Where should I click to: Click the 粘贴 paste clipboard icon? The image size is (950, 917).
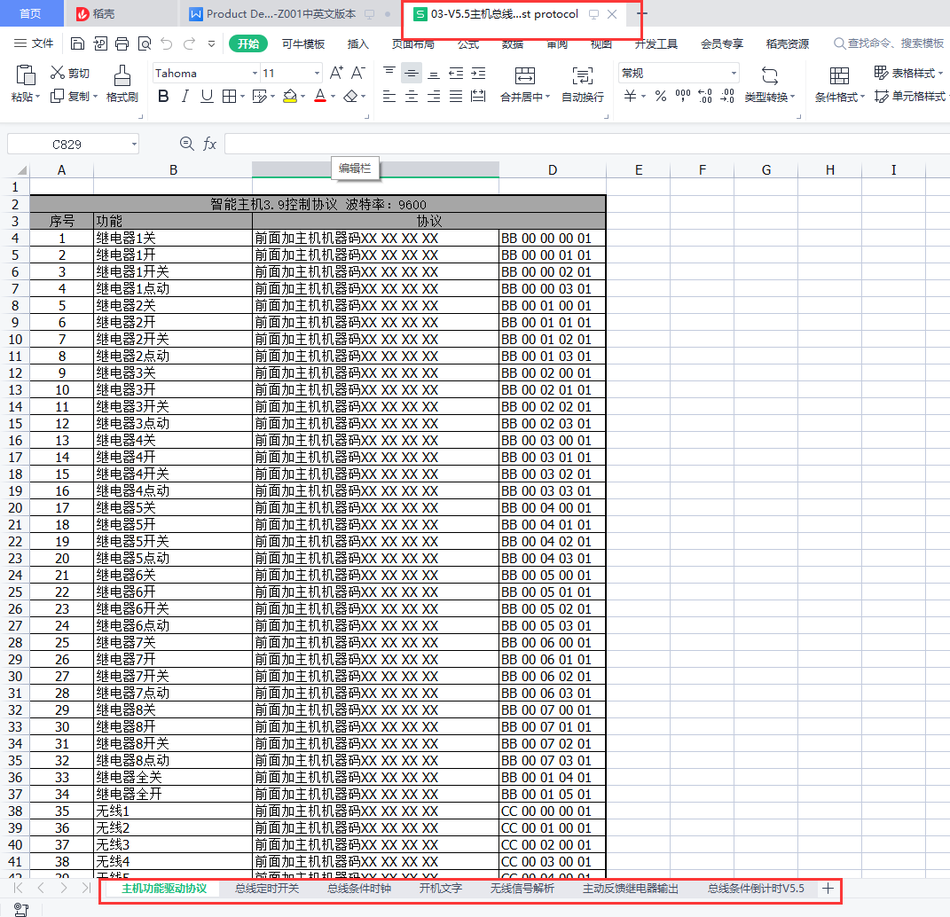pos(25,76)
